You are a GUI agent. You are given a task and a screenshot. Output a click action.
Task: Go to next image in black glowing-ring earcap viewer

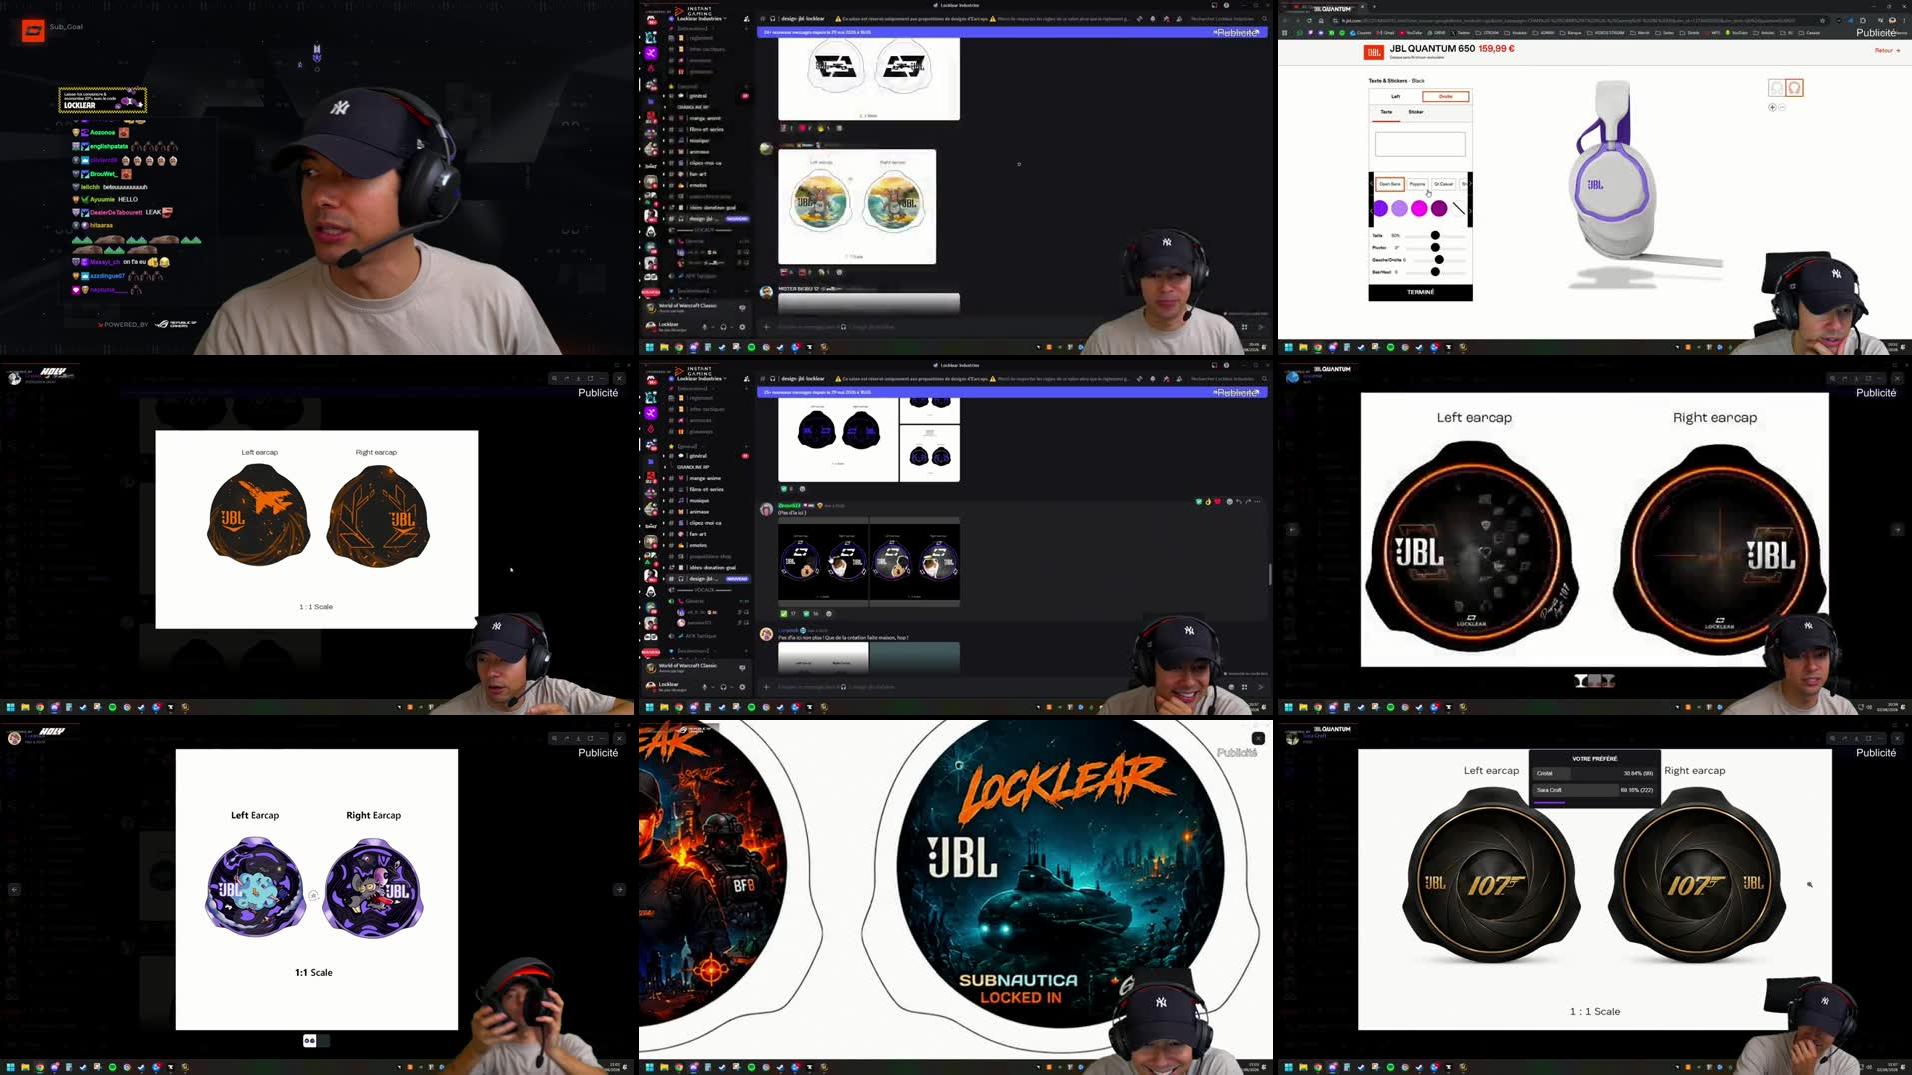[x=1897, y=529]
